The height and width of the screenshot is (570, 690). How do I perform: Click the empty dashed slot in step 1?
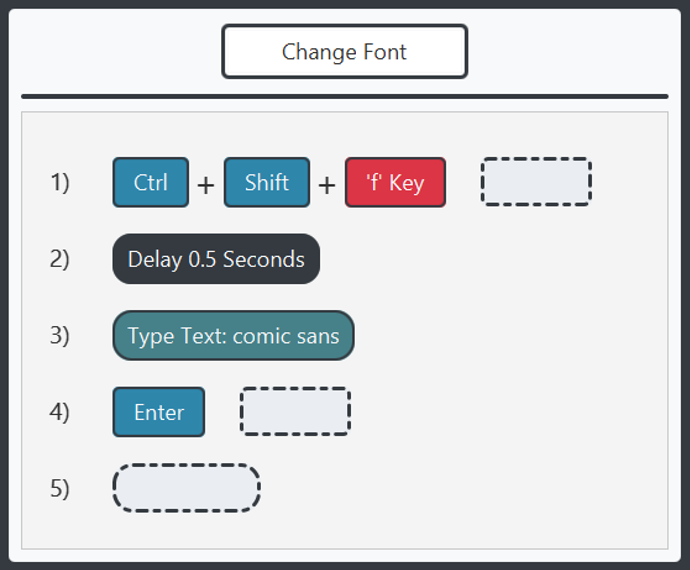coord(536,182)
